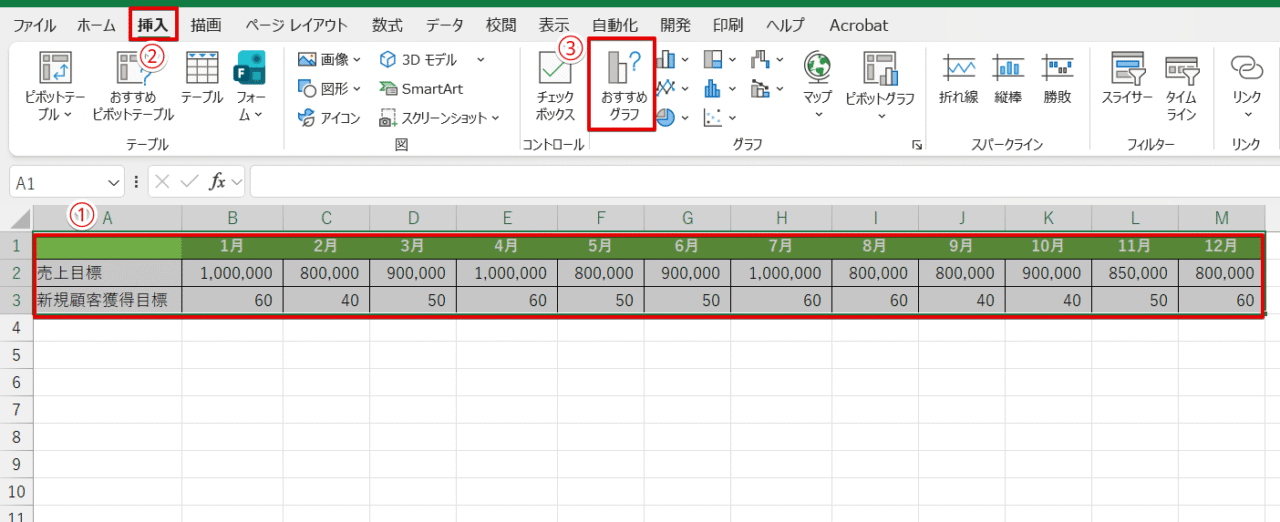Insert a column or bar chart
Screen dimensions: 1280x522
click(x=665, y=60)
